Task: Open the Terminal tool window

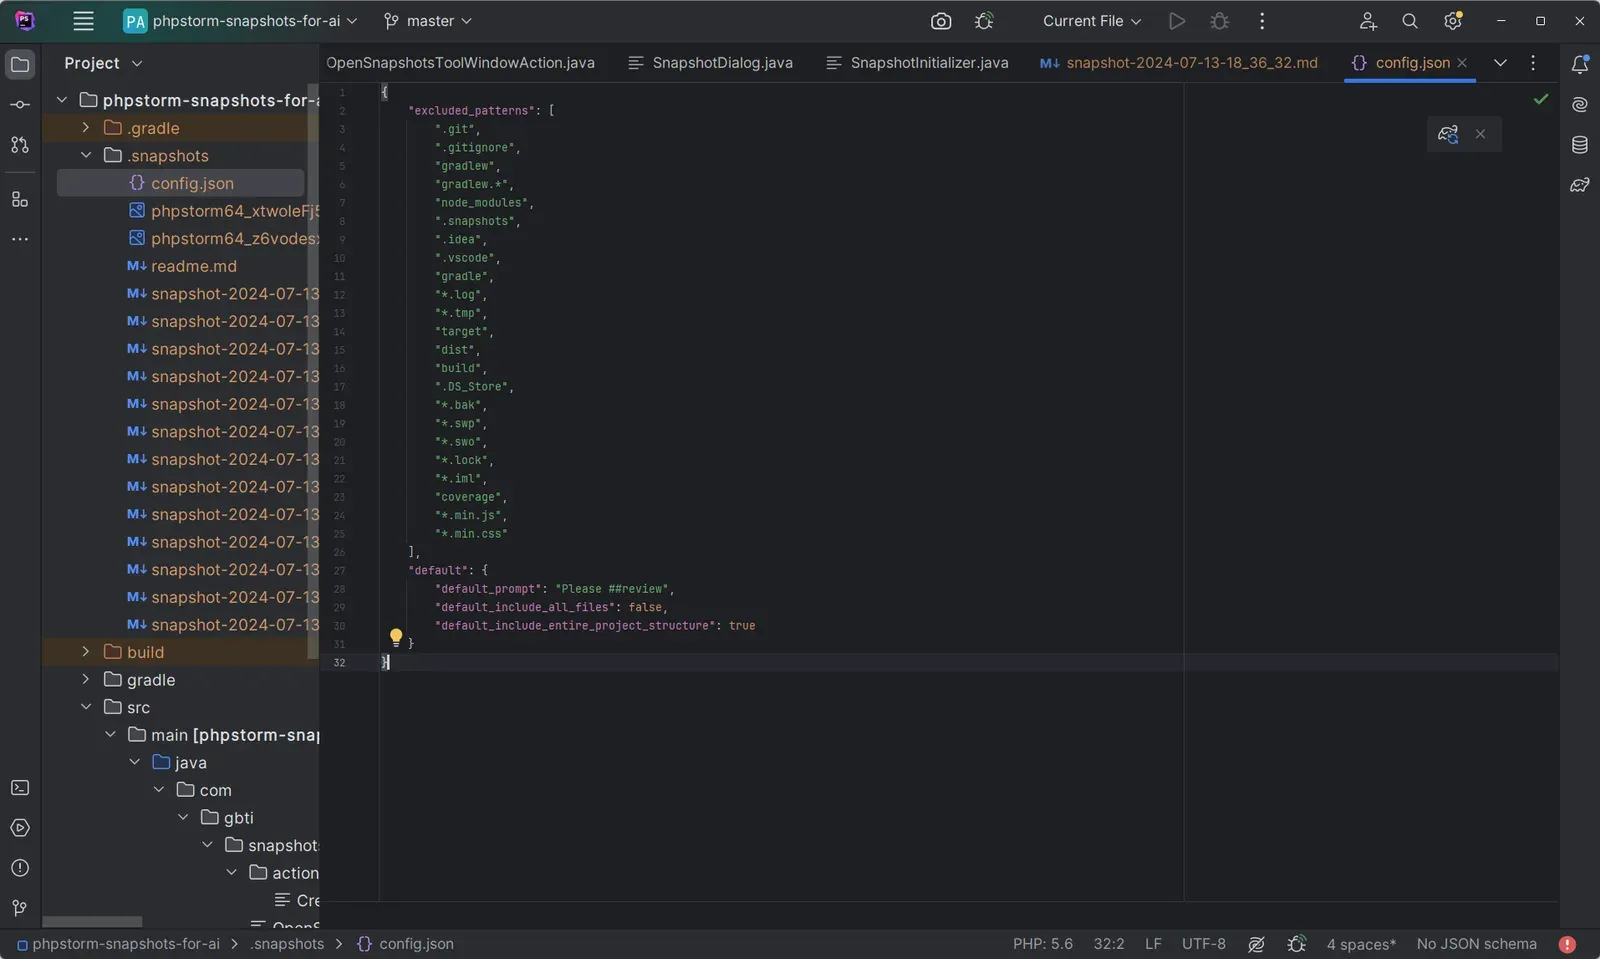Action: click(20, 788)
